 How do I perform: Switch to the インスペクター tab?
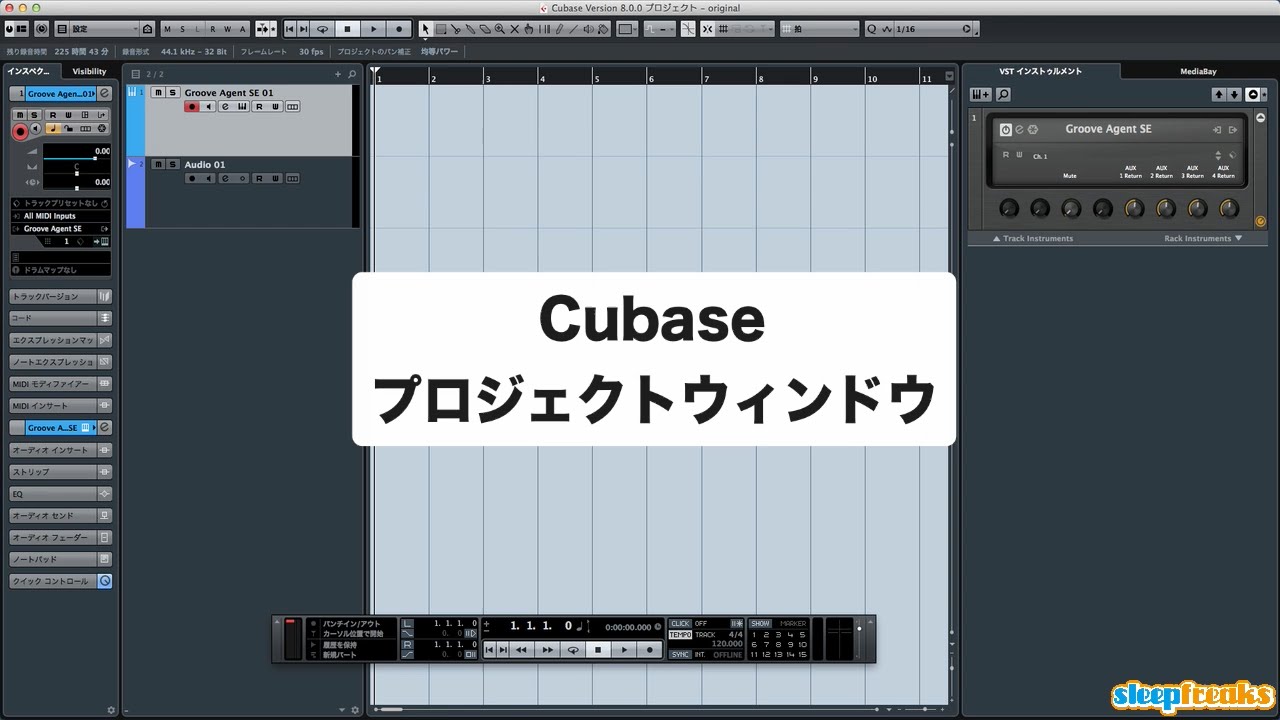[x=31, y=71]
